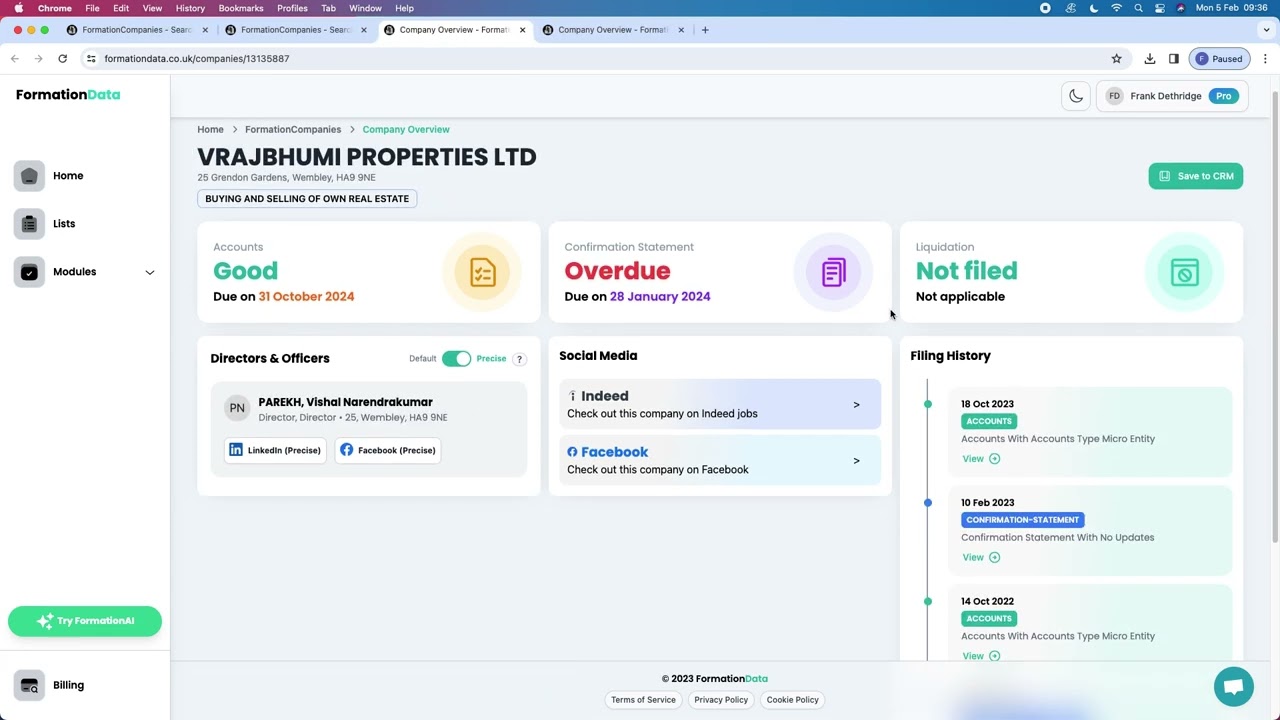Switch to second FormationCompanies tab
Screen dimensions: 1280x720
point(295,30)
